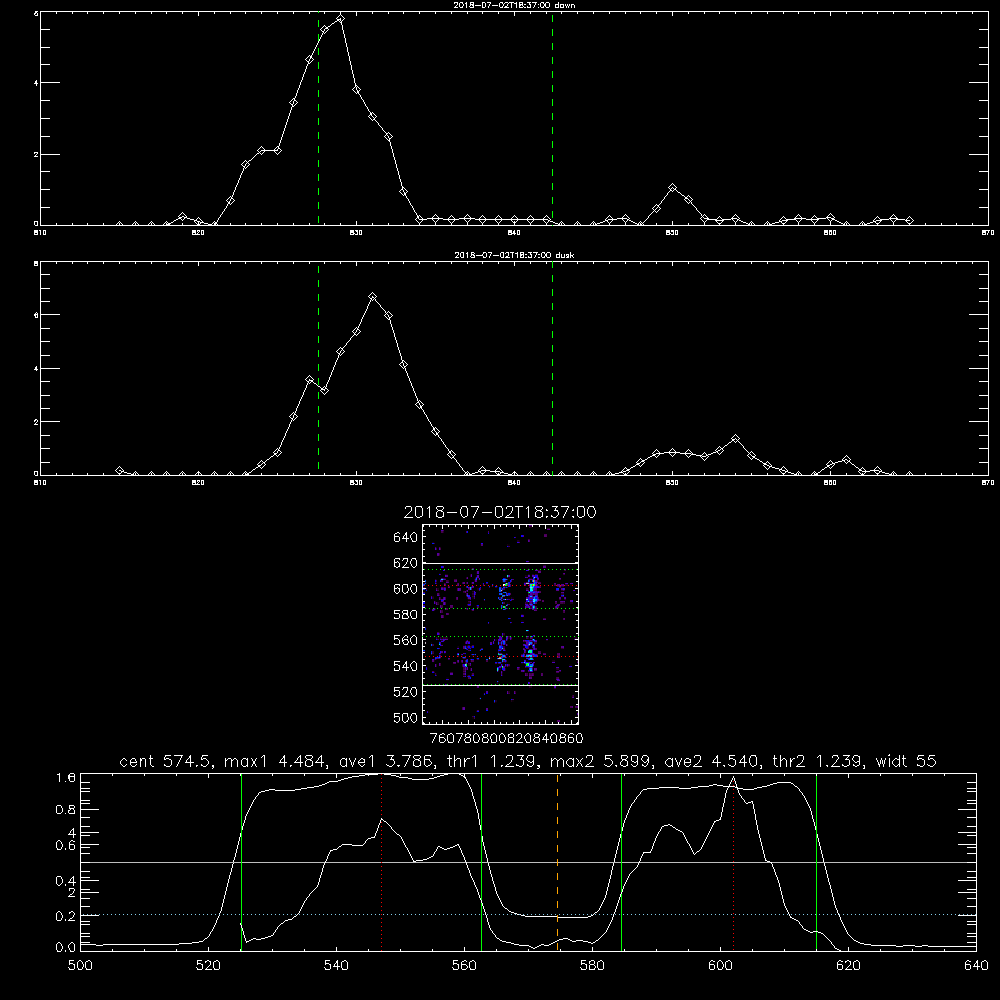Screen dimensions: 1000x1000
Task: Click the 'ave2 4.540' statistic text
Action: click(x=714, y=761)
